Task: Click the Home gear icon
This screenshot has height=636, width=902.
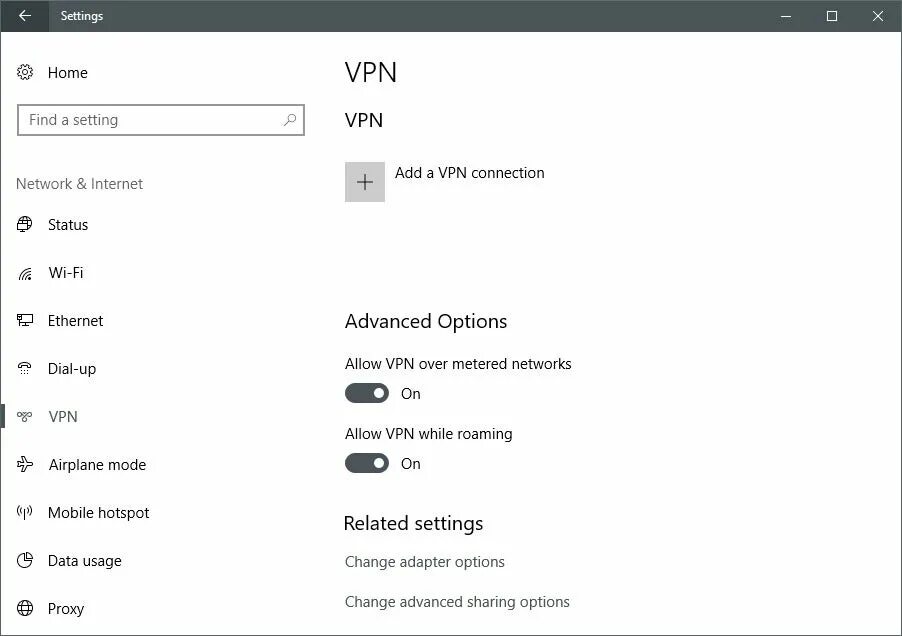Action: coord(25,72)
